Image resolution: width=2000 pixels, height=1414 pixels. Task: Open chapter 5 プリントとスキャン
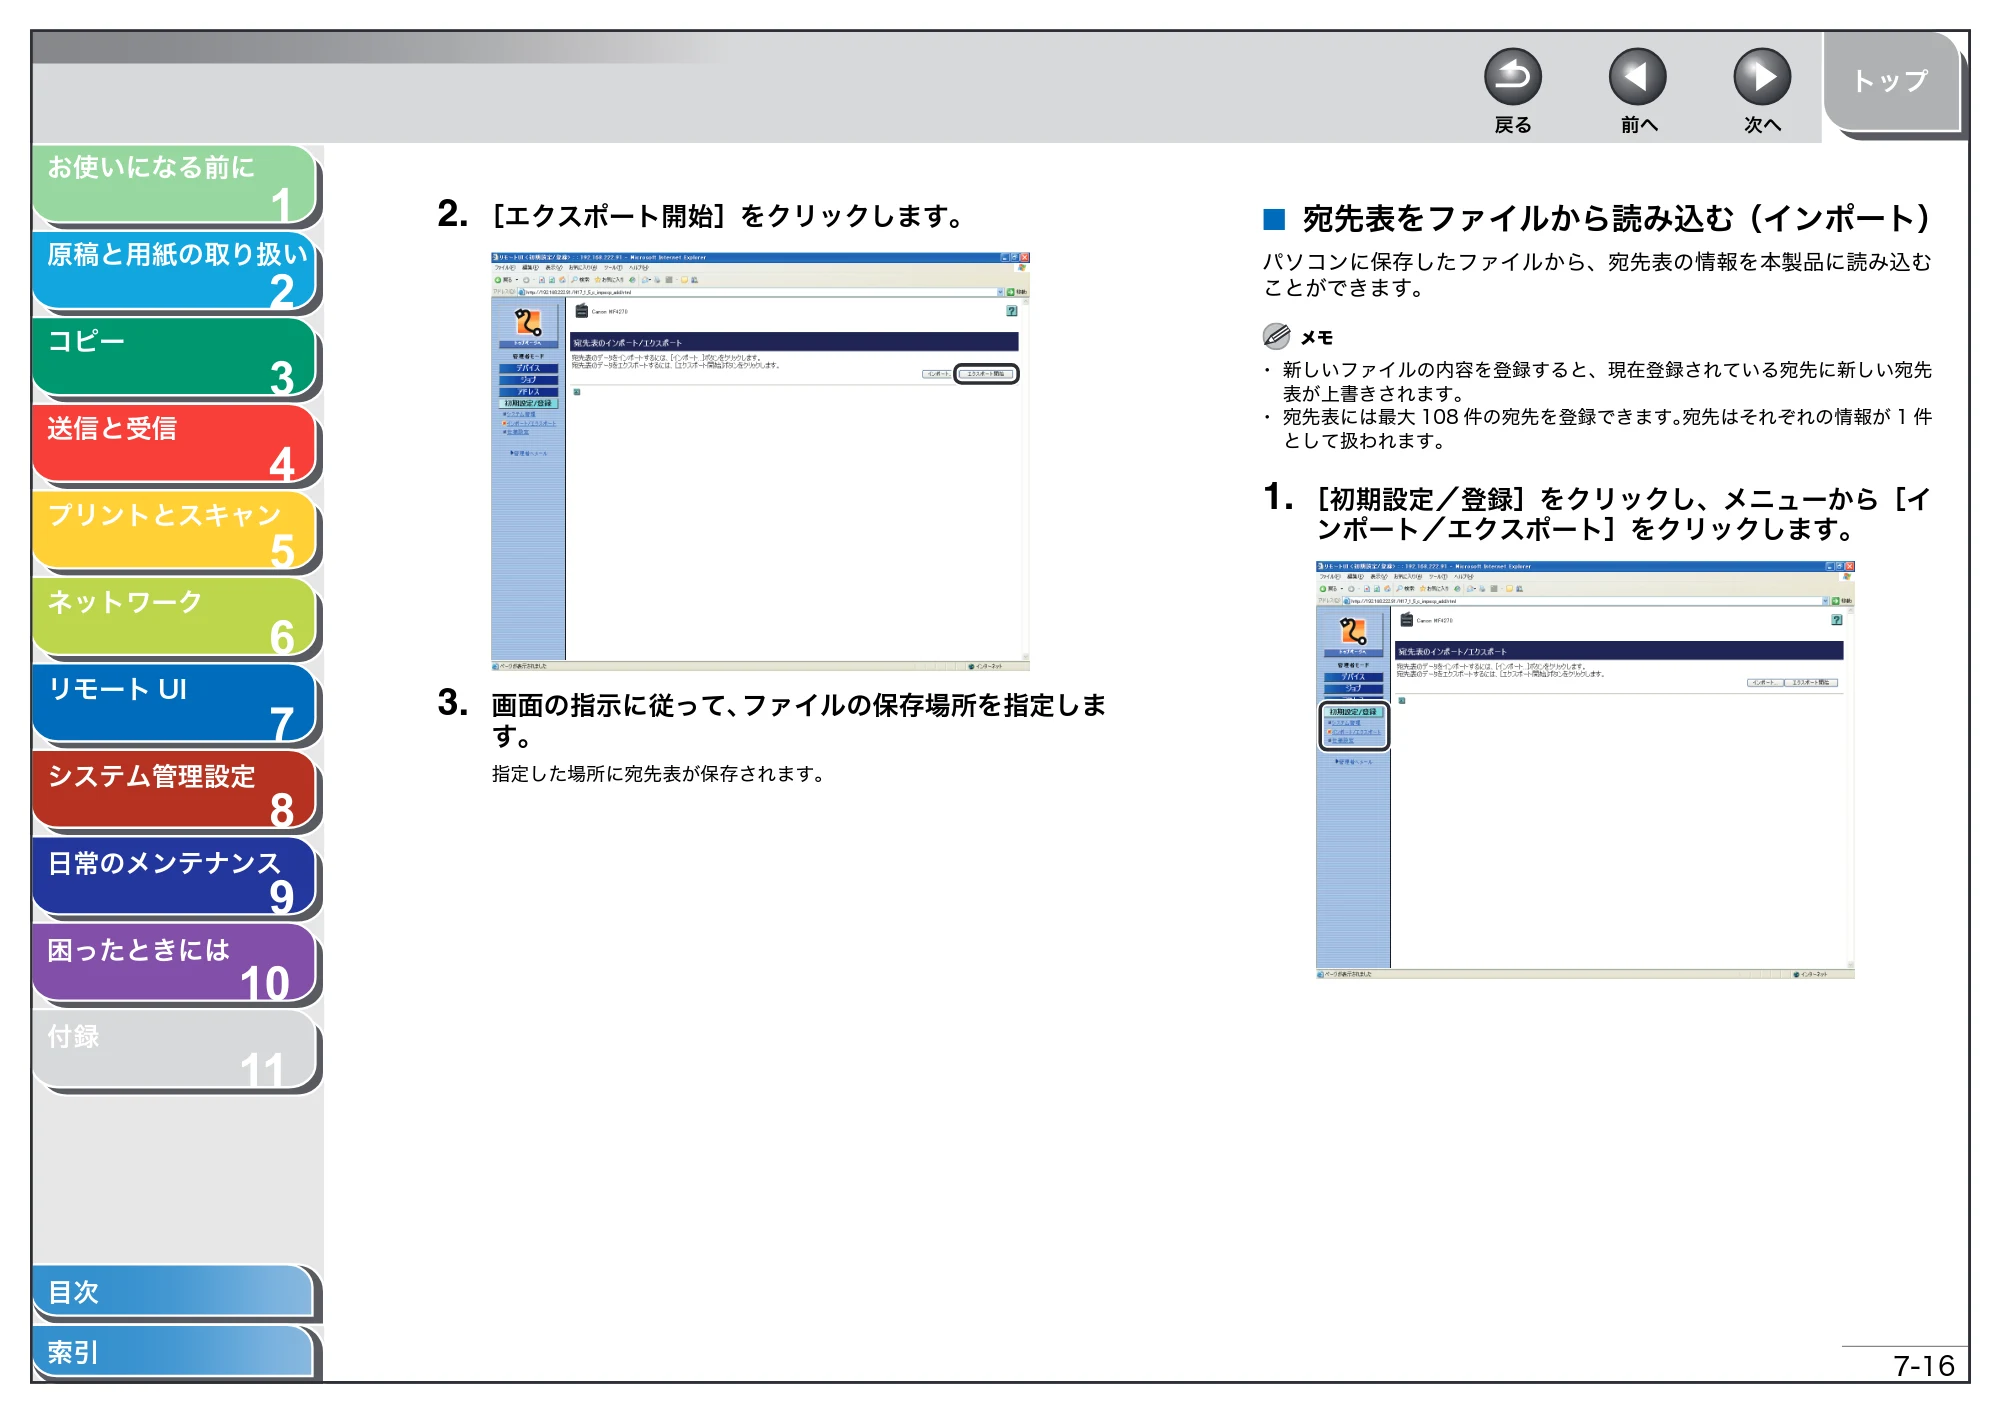176,532
